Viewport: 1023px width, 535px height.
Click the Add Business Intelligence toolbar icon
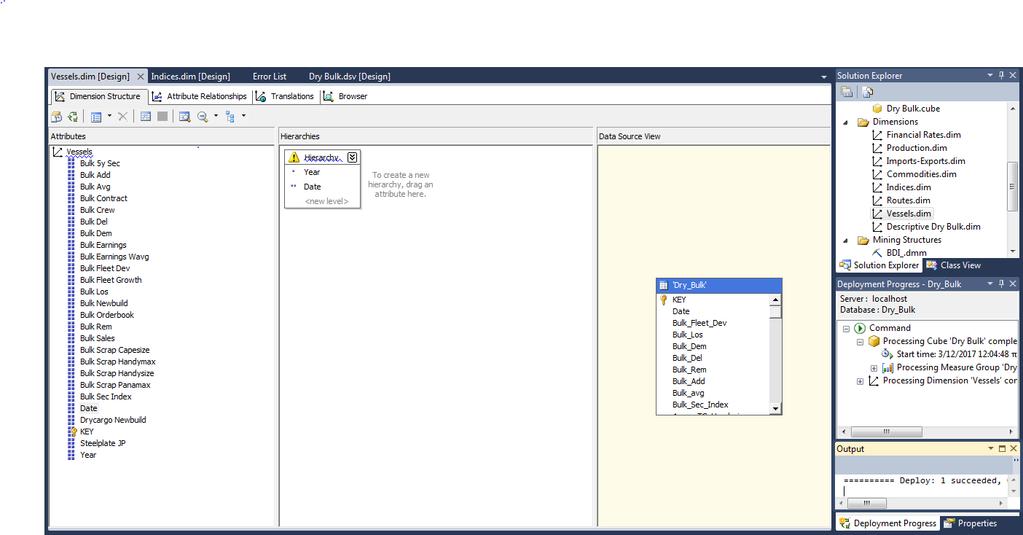57,117
